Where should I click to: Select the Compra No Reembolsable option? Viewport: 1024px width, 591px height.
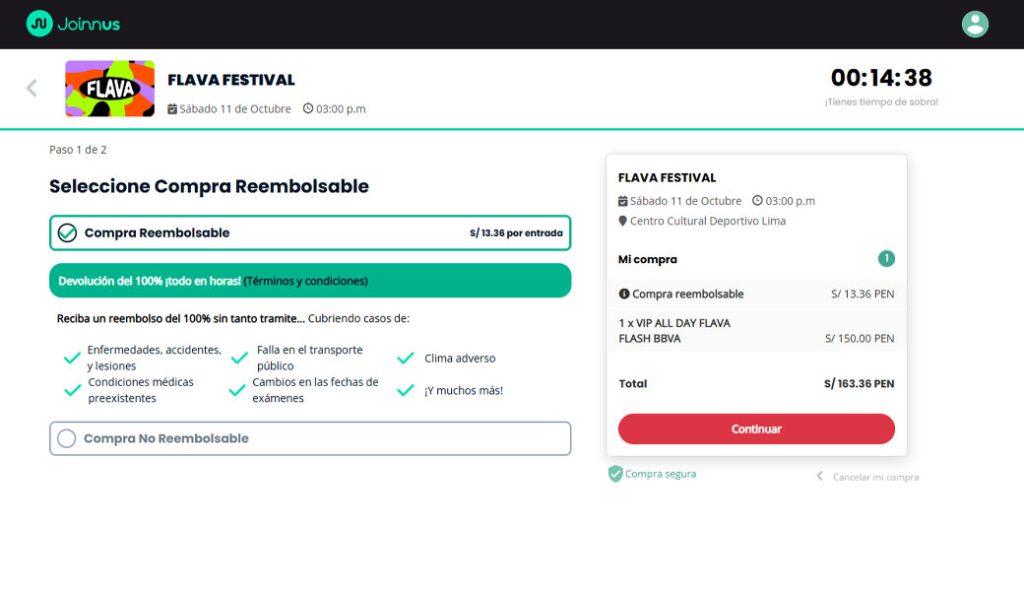point(310,438)
